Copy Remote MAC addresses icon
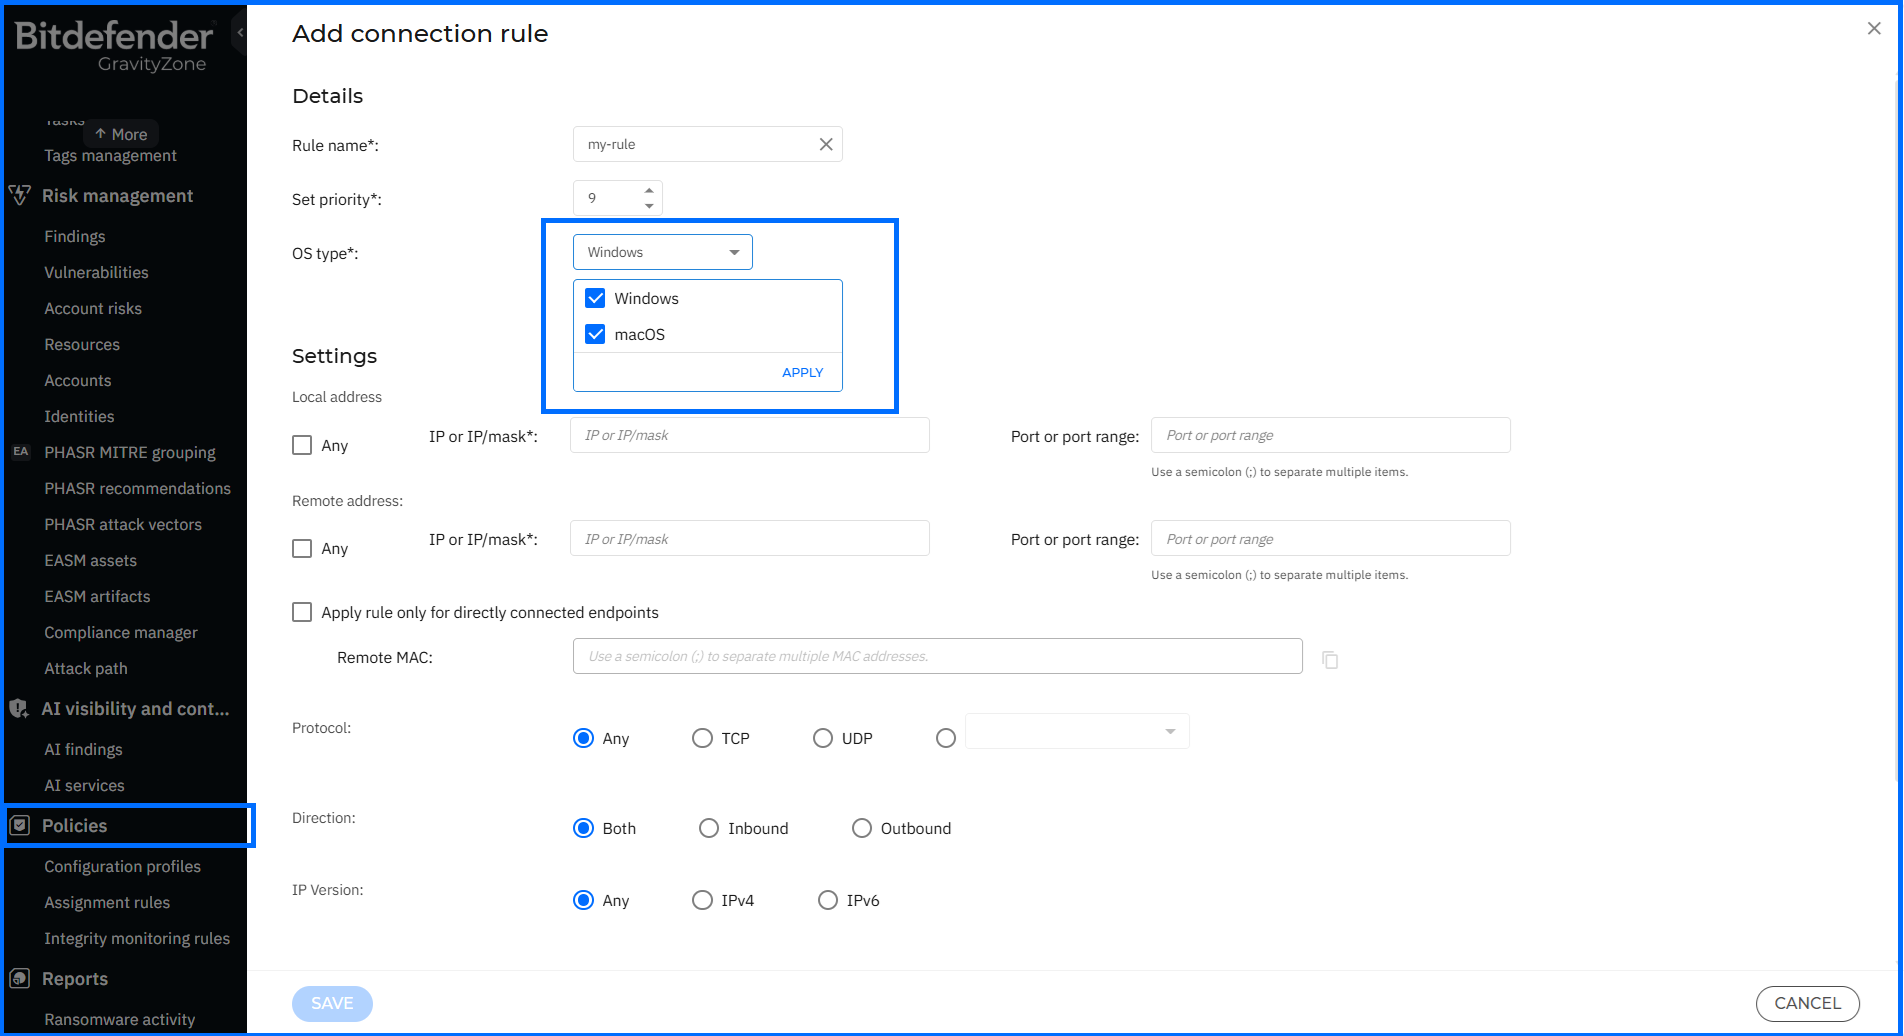Viewport: 1904px width, 1036px height. click(1330, 659)
